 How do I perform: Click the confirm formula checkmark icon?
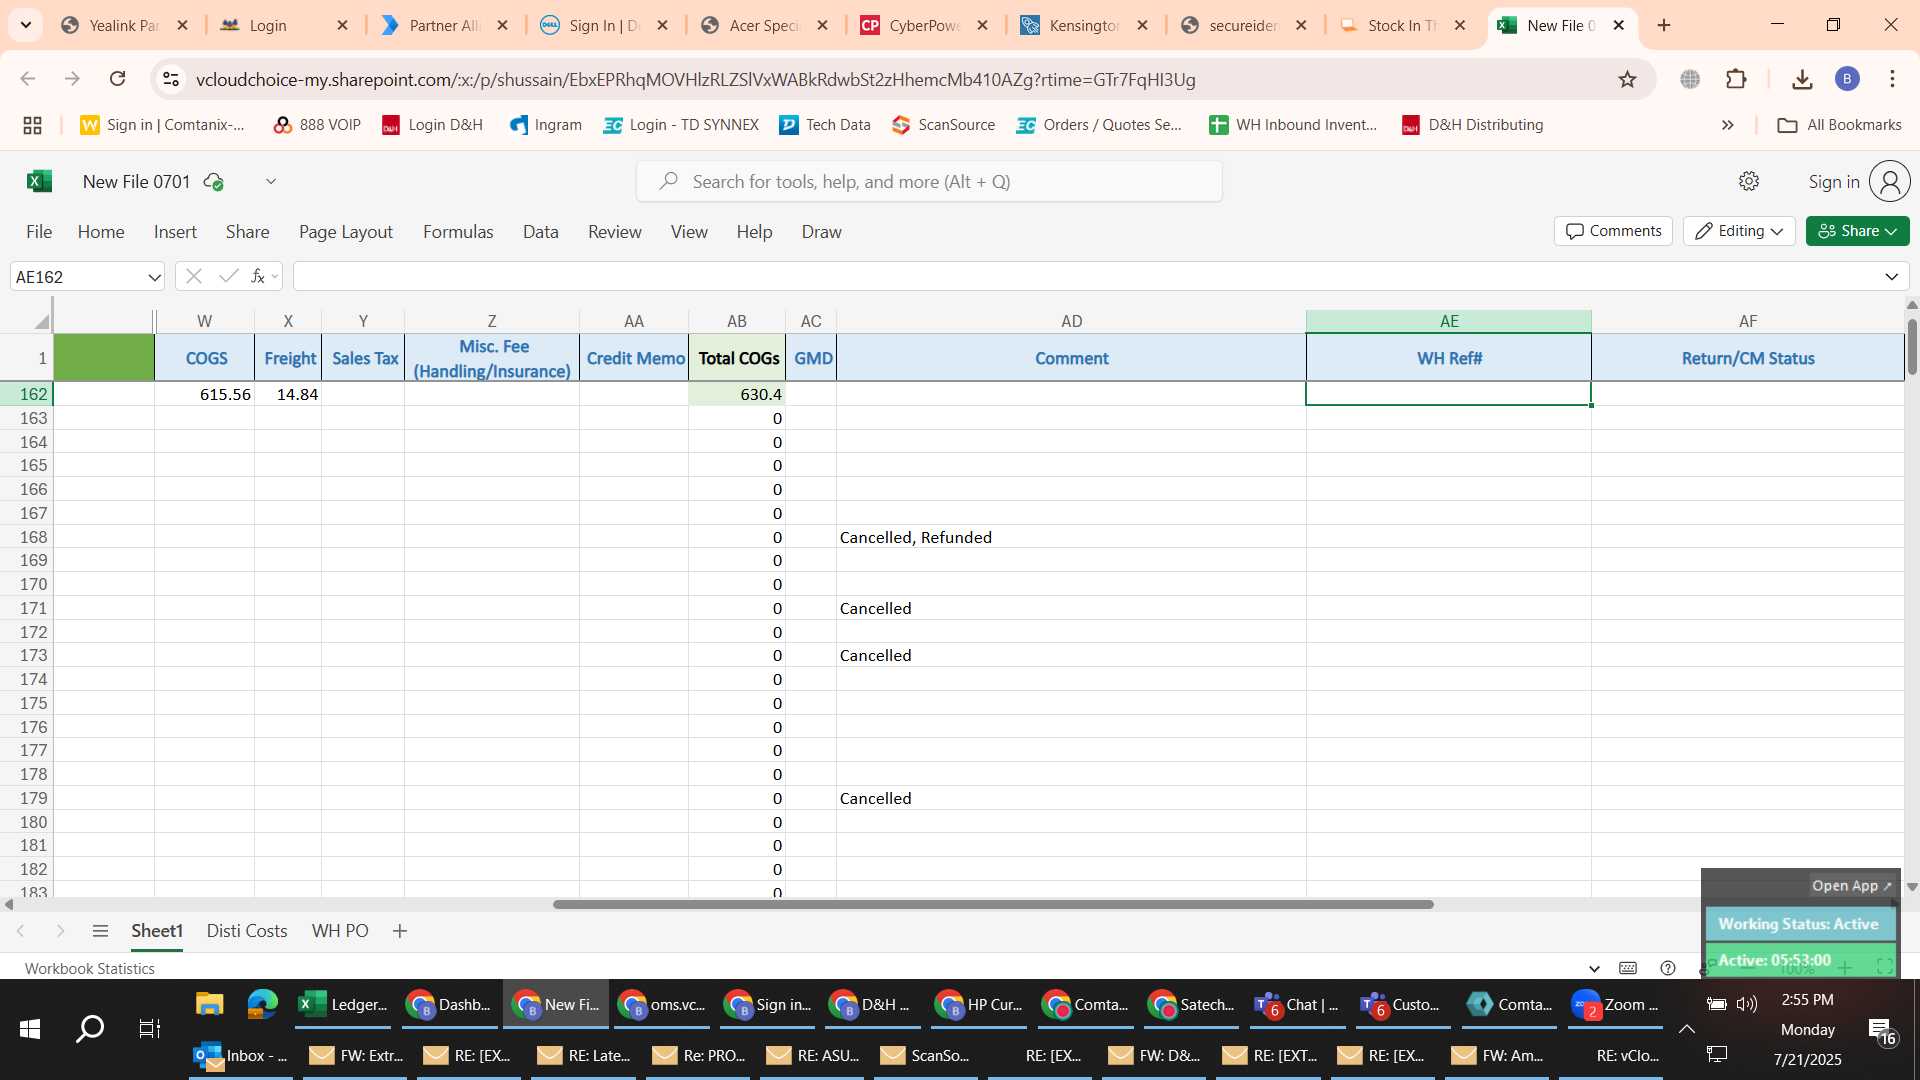[228, 276]
